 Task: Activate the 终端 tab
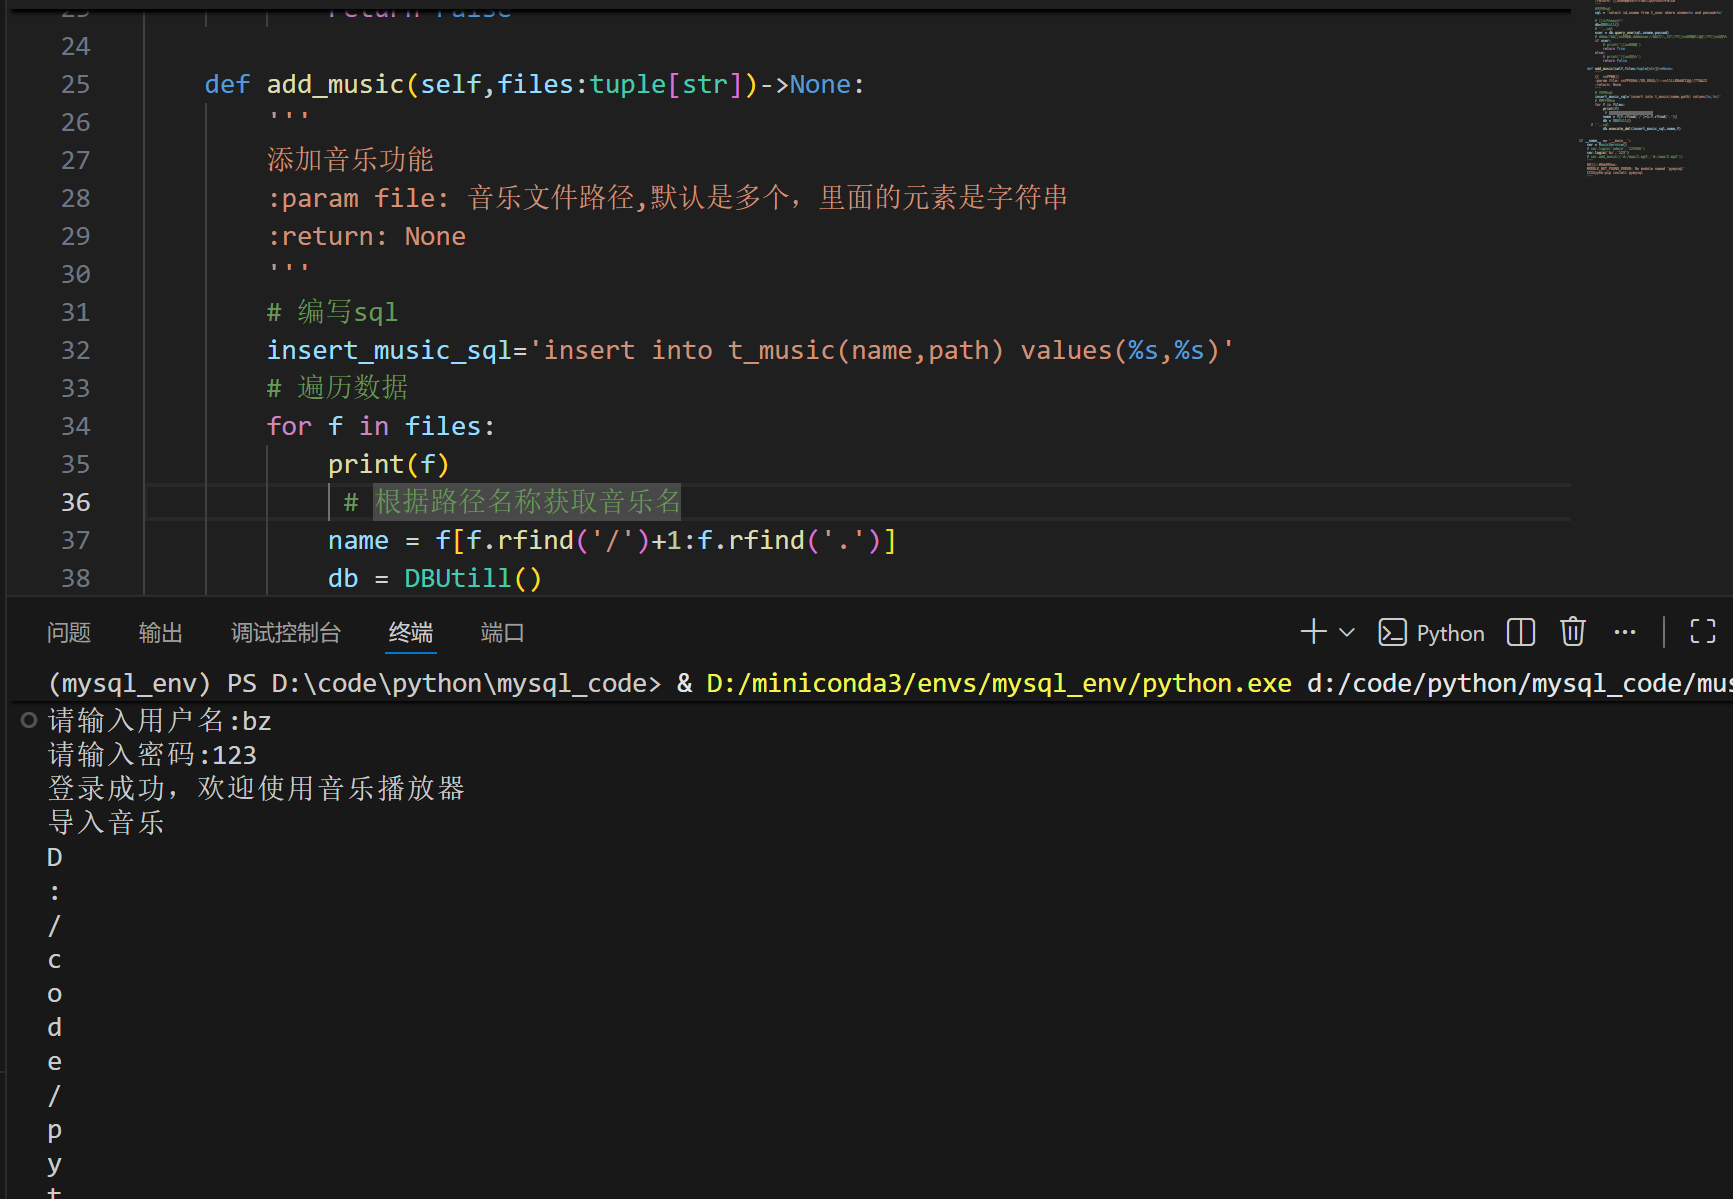pyautogui.click(x=411, y=633)
